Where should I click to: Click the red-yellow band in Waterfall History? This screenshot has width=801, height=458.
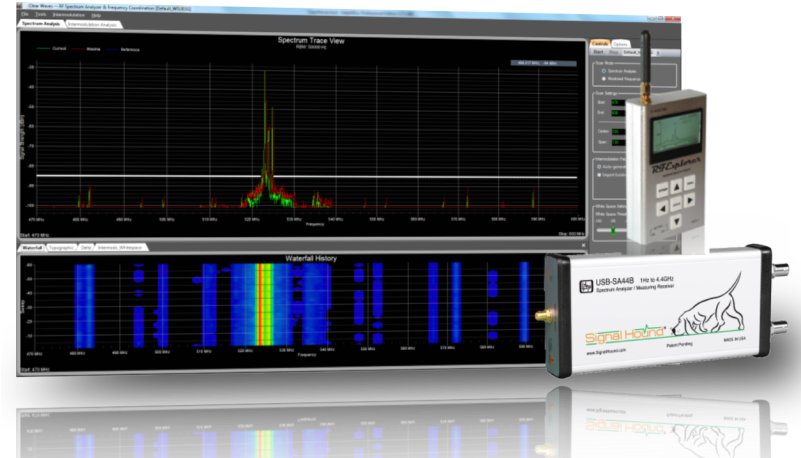(264, 305)
